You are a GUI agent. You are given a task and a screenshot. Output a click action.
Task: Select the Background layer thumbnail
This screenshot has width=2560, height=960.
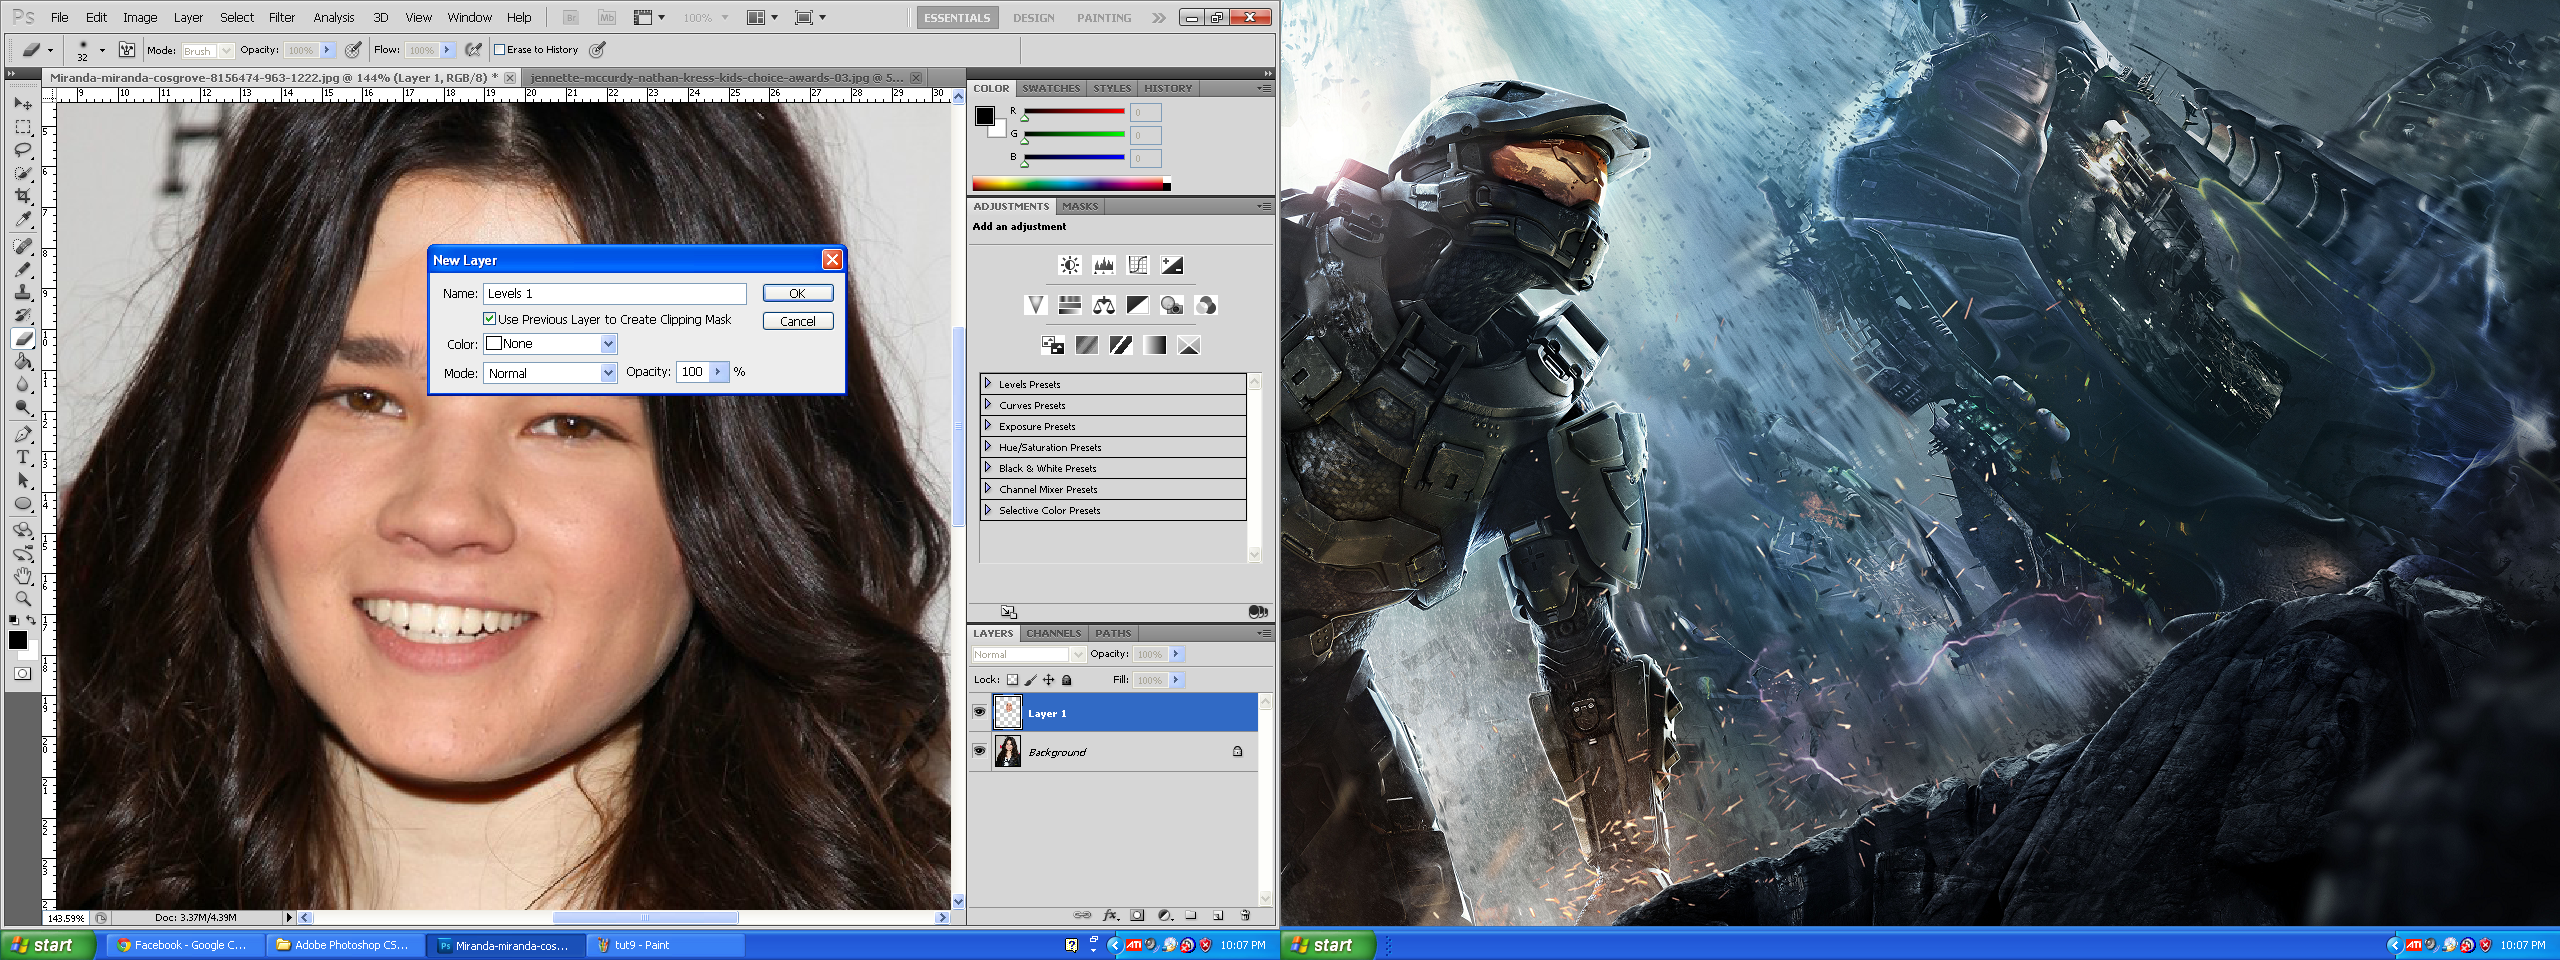(1008, 751)
